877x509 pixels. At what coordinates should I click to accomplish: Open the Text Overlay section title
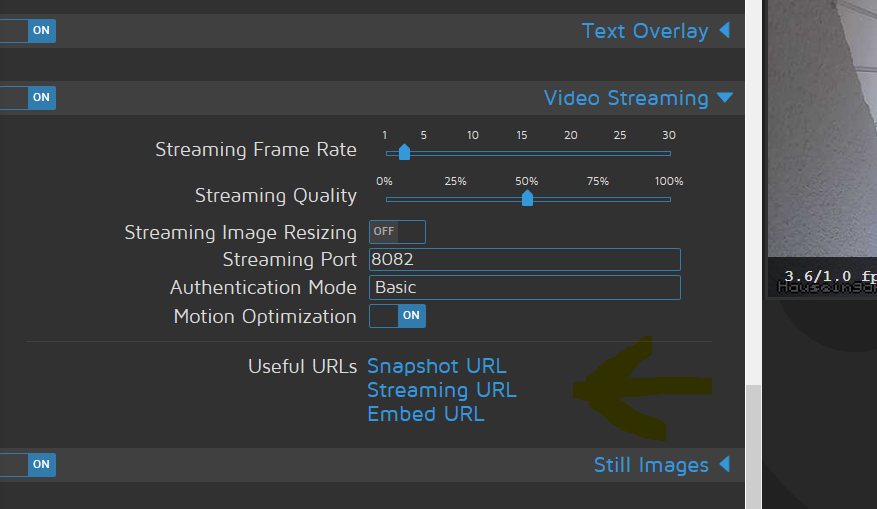click(x=645, y=31)
